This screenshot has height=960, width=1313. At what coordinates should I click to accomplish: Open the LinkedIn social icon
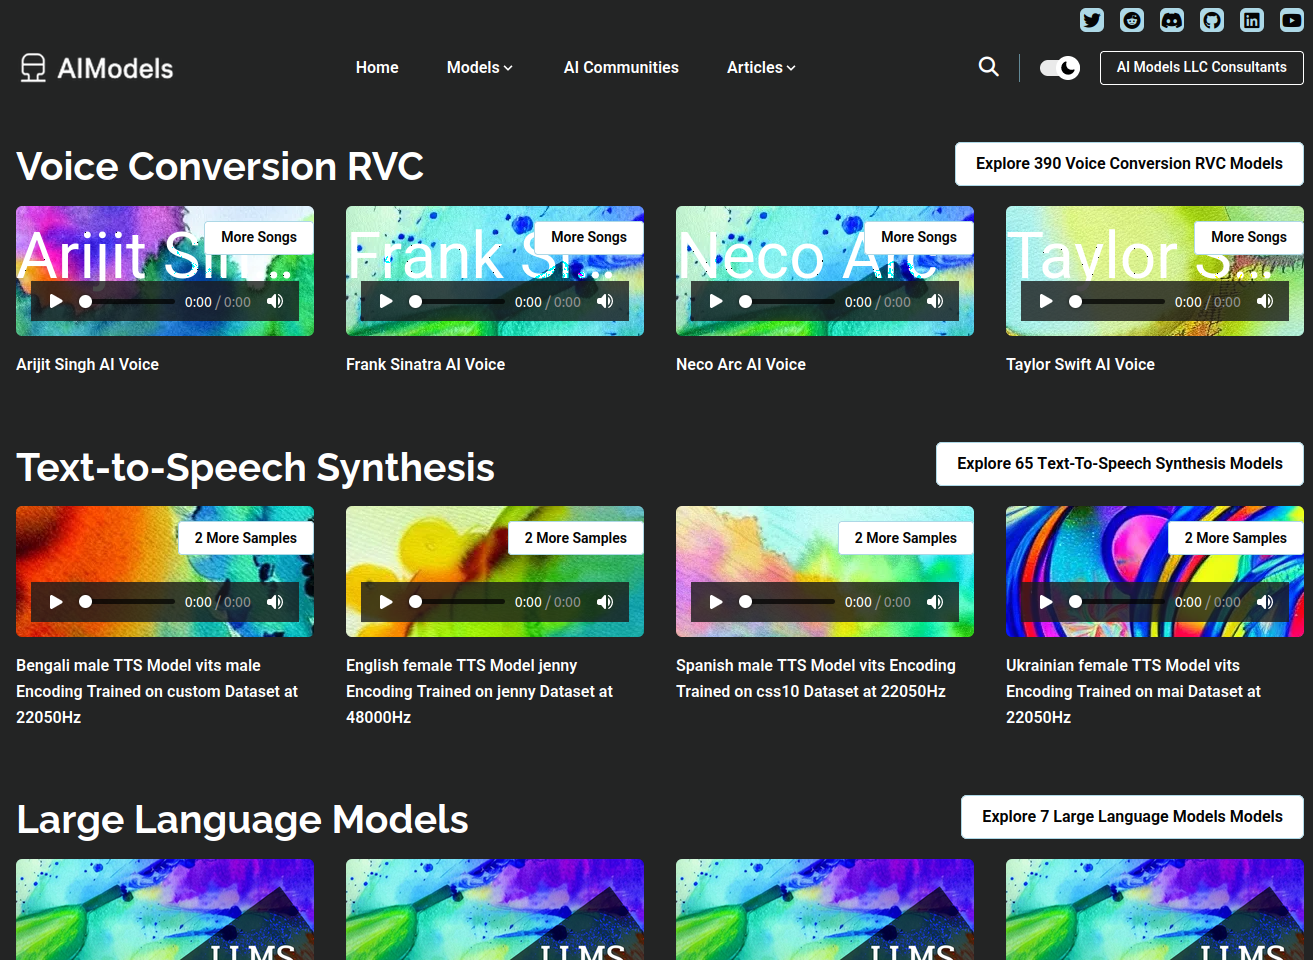pos(1252,20)
